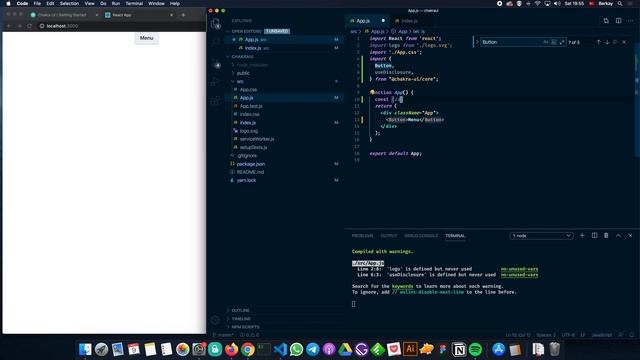This screenshot has width=640, height=360.
Task: Reload the page in the browser
Action: pyautogui.click(x=29, y=26)
